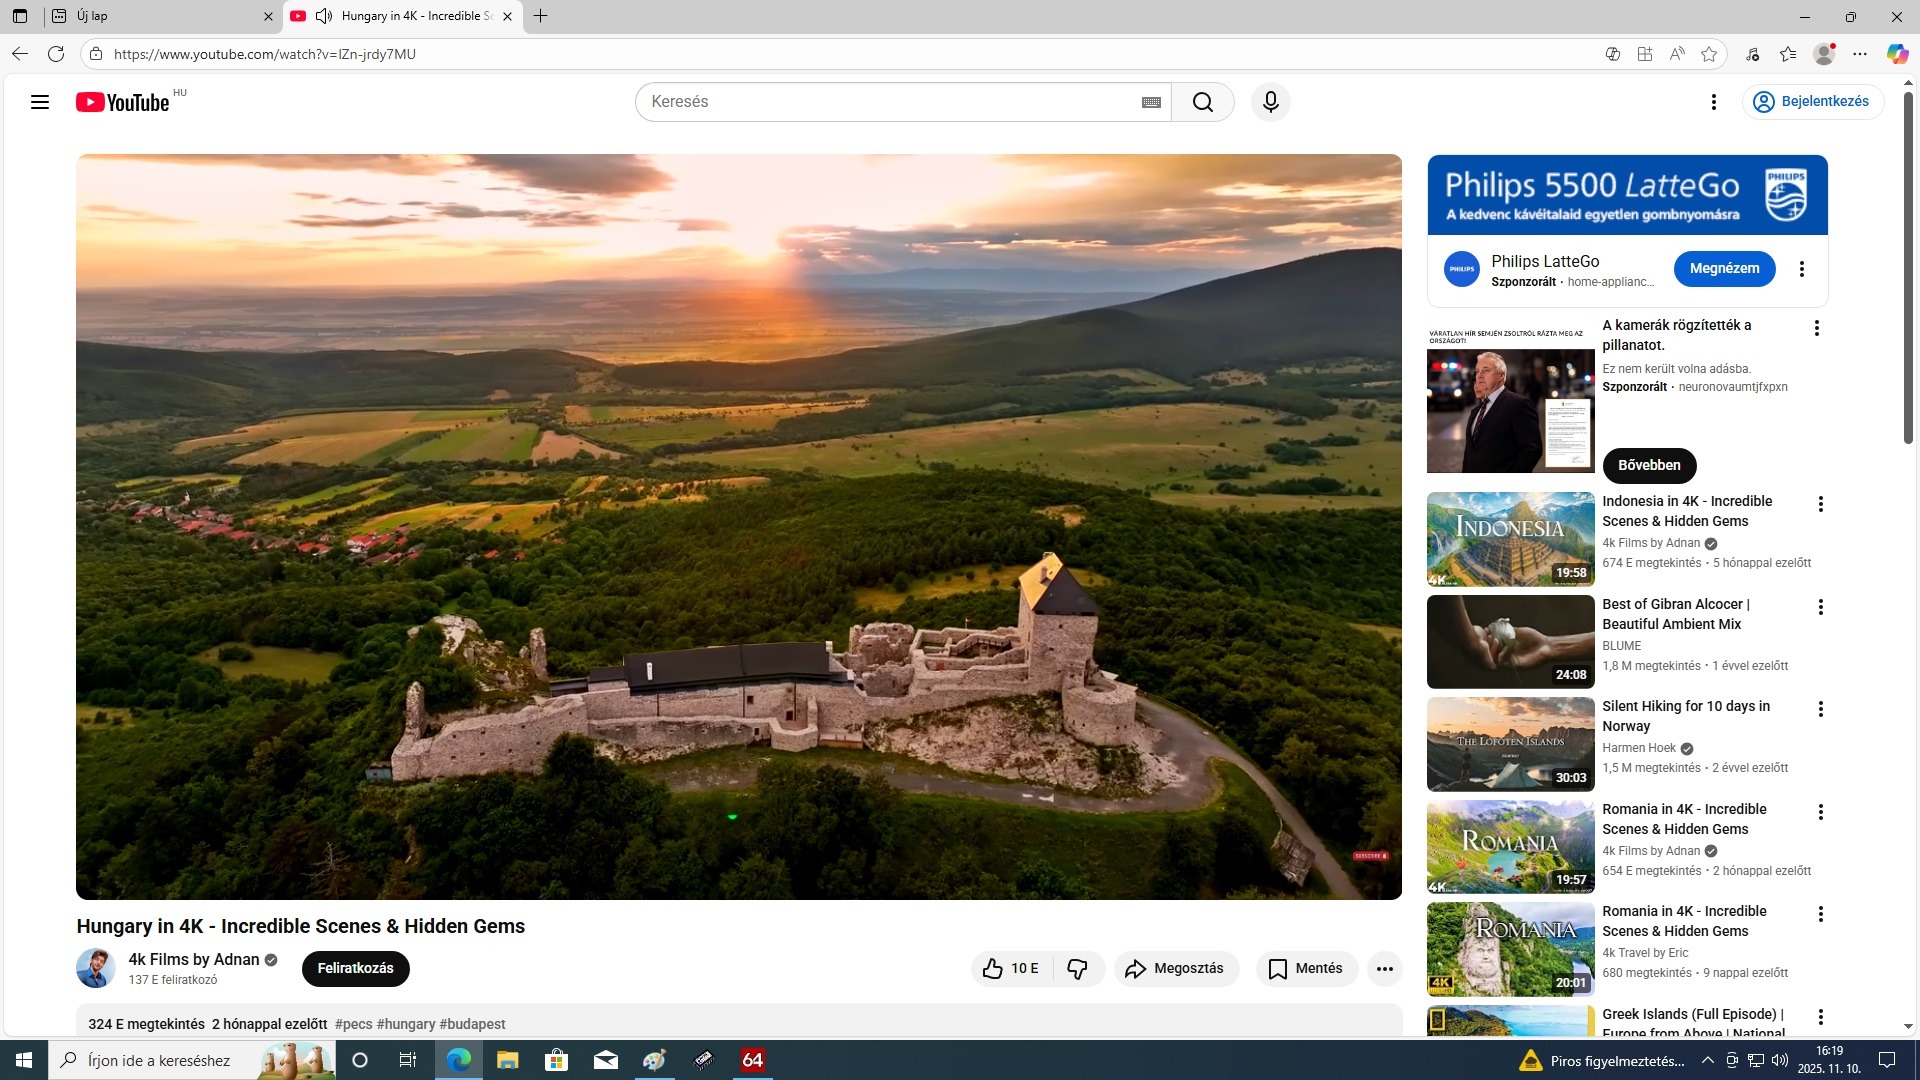Open a new browser tab with plus
This screenshot has height=1080, width=1920.
(x=541, y=16)
